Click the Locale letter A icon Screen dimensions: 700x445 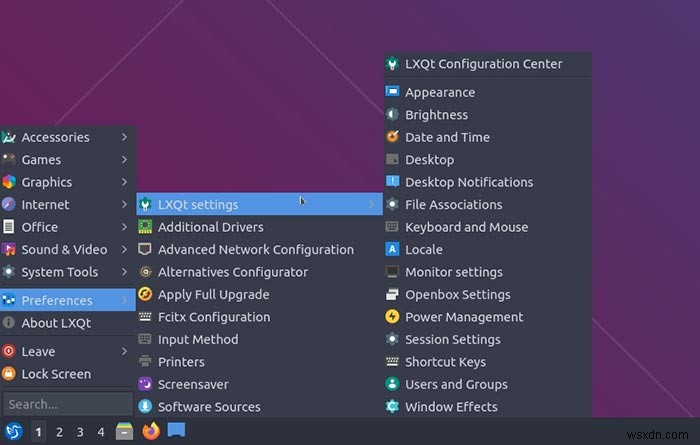pos(392,249)
